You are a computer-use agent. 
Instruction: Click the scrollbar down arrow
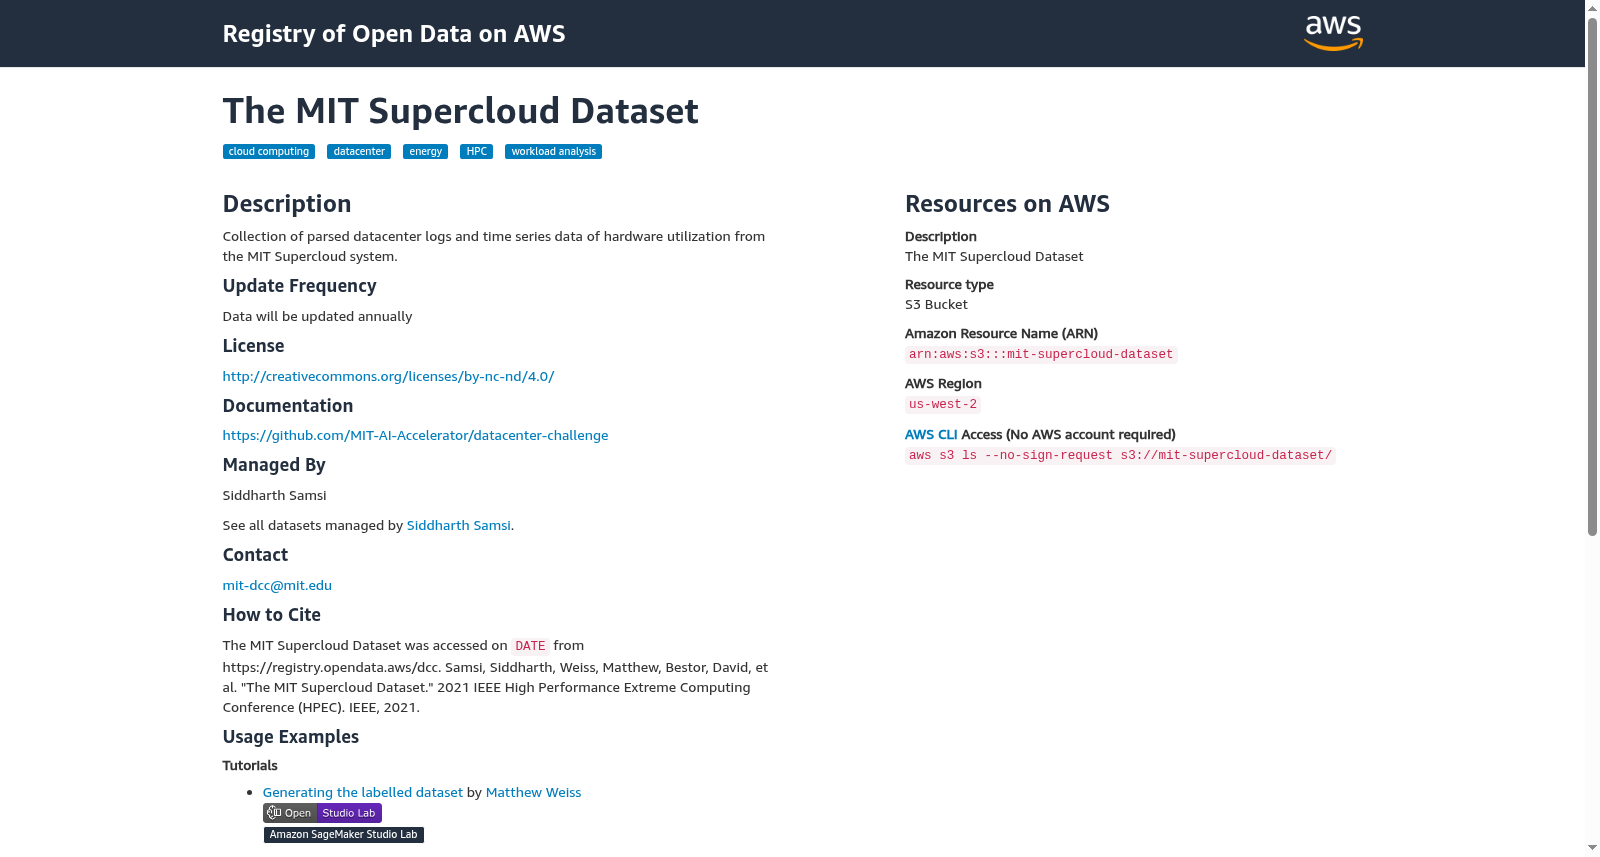1592,848
